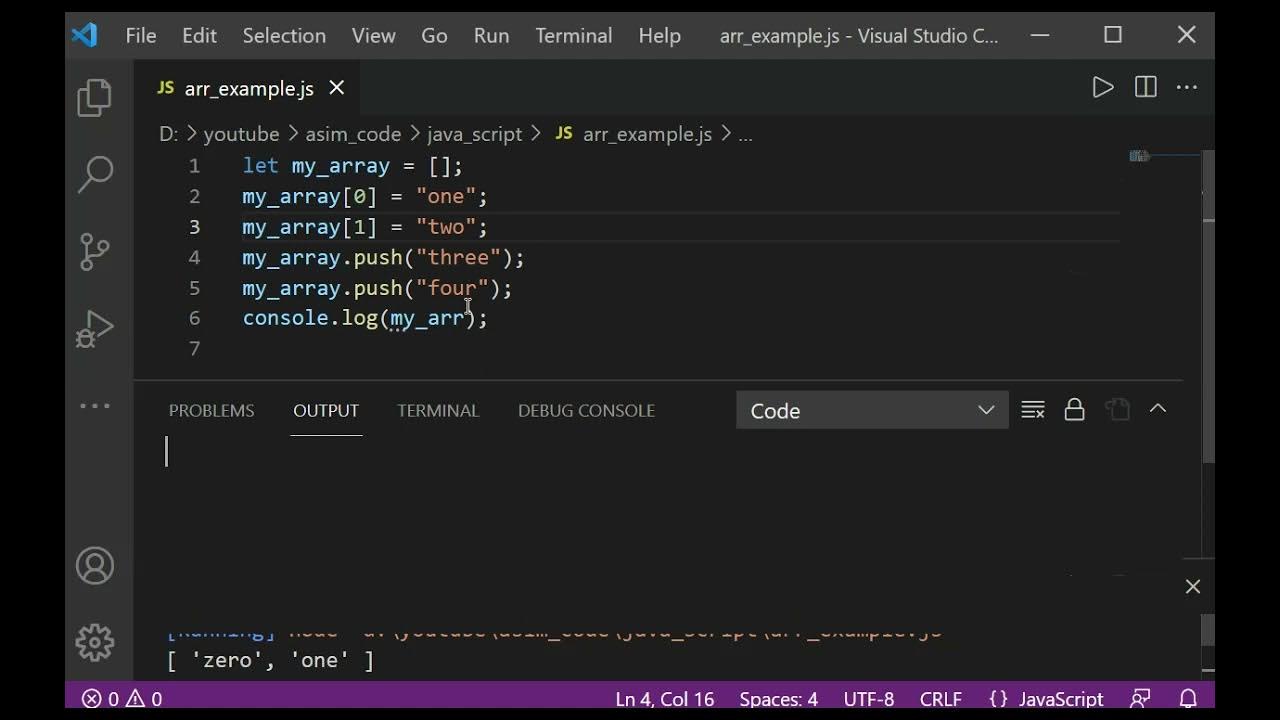Screen dimensions: 1280x720
Task: Click the errors and warnings status indicator
Action: pos(122,699)
